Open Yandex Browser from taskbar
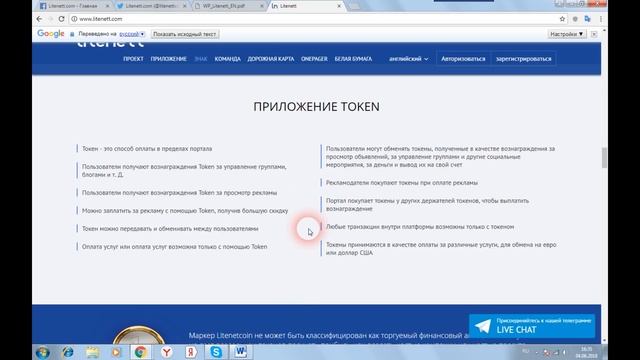 click(167, 352)
